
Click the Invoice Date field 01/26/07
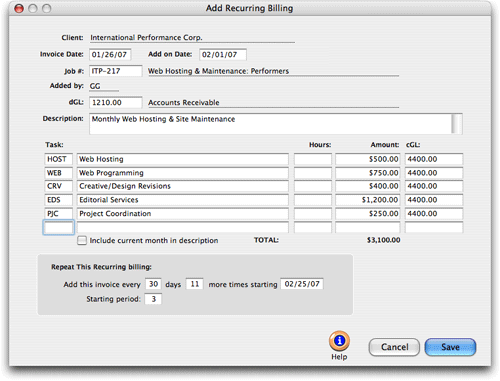110,55
